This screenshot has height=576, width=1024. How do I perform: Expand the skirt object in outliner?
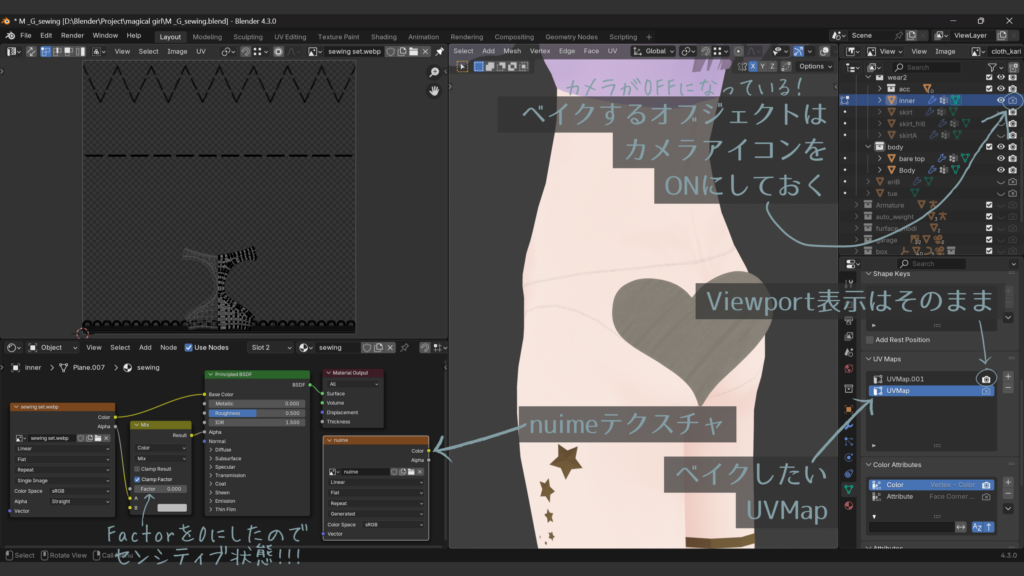pos(880,112)
